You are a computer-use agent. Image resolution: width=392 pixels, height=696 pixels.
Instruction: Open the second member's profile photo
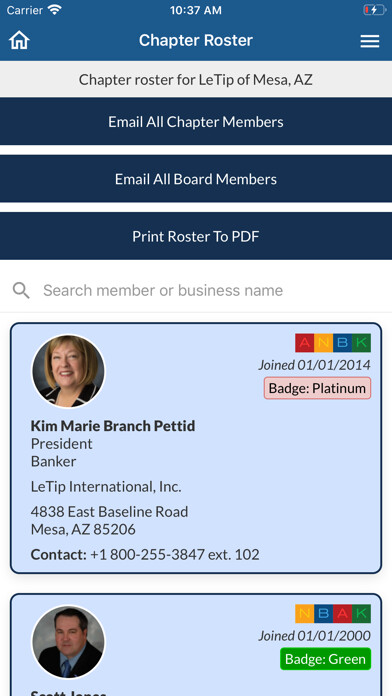pyautogui.click(x=68, y=642)
